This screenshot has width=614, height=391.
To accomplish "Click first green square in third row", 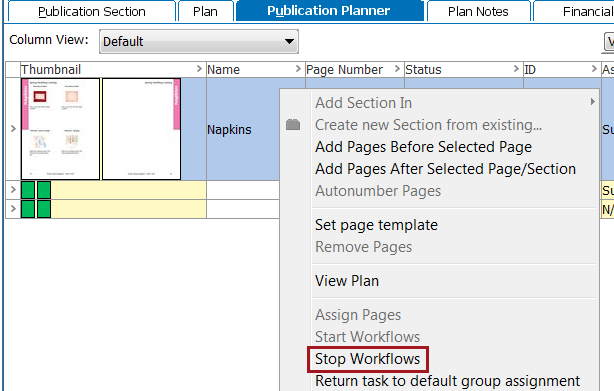I will coord(28,209).
